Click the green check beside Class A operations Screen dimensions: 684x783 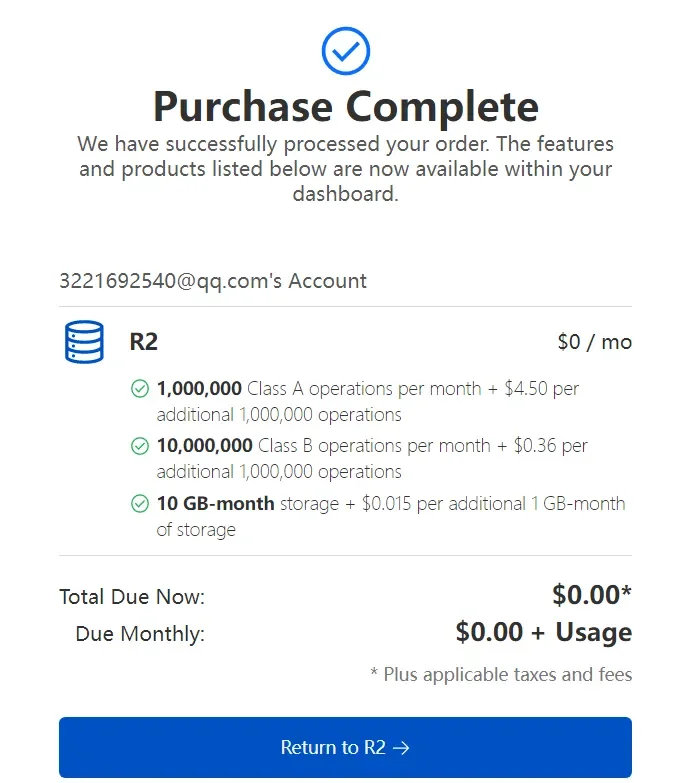[140, 389]
